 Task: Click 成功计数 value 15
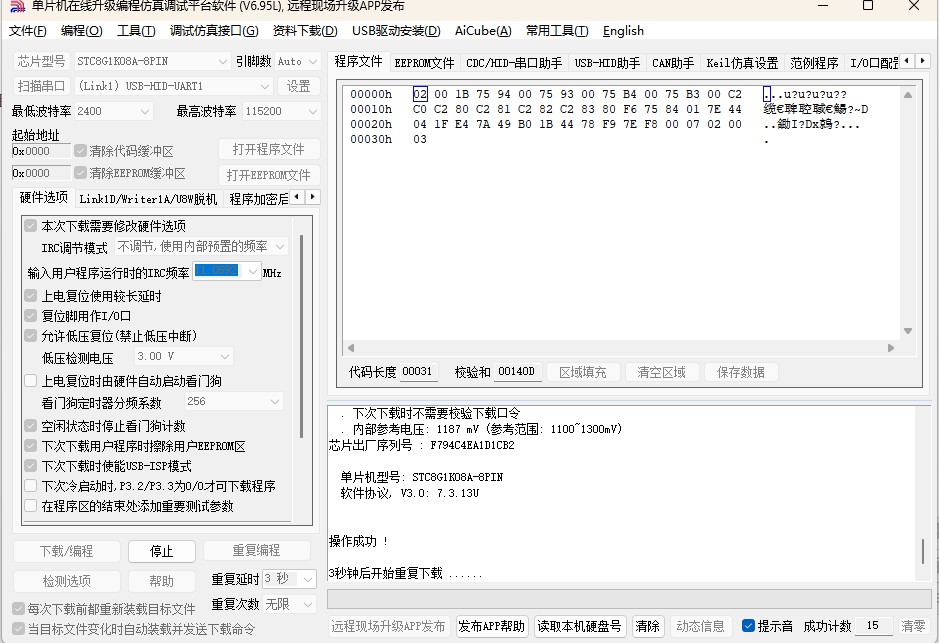tap(873, 626)
